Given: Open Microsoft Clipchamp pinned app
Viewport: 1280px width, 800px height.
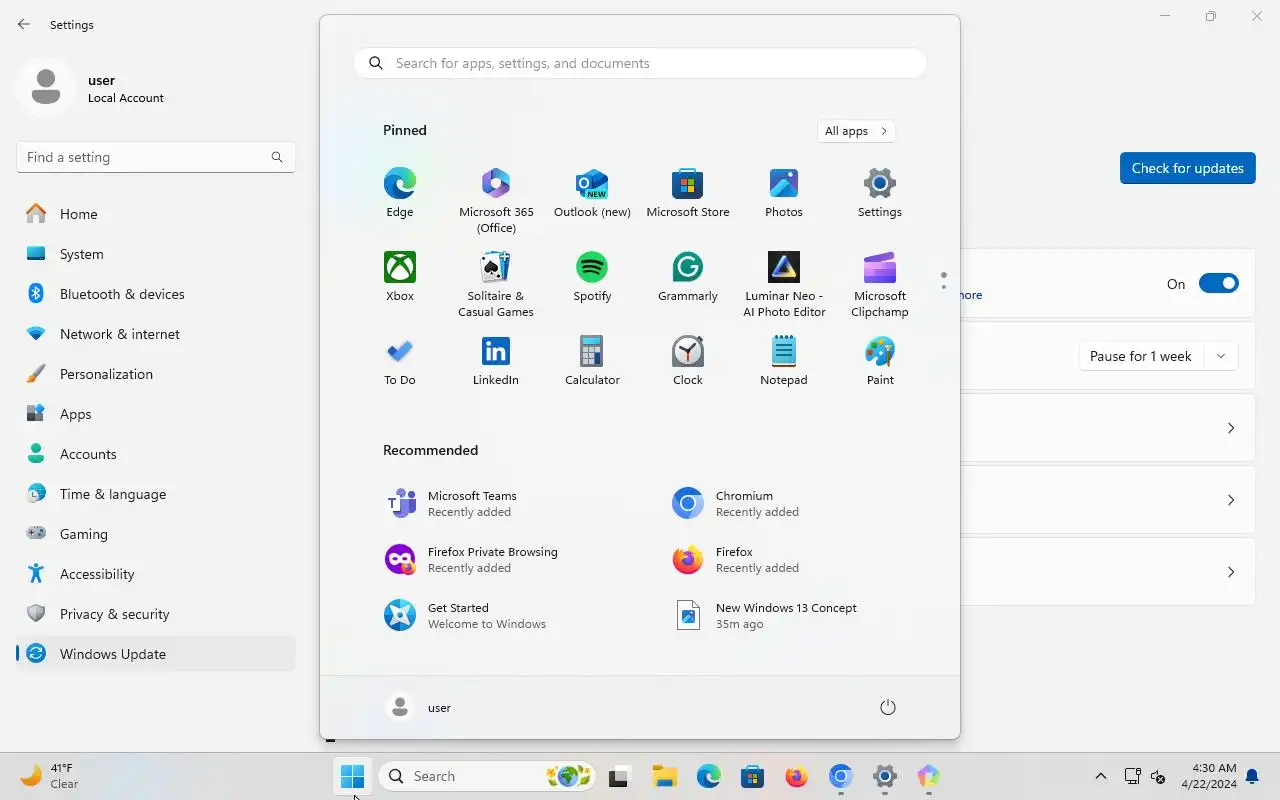Looking at the screenshot, I should pos(880,285).
